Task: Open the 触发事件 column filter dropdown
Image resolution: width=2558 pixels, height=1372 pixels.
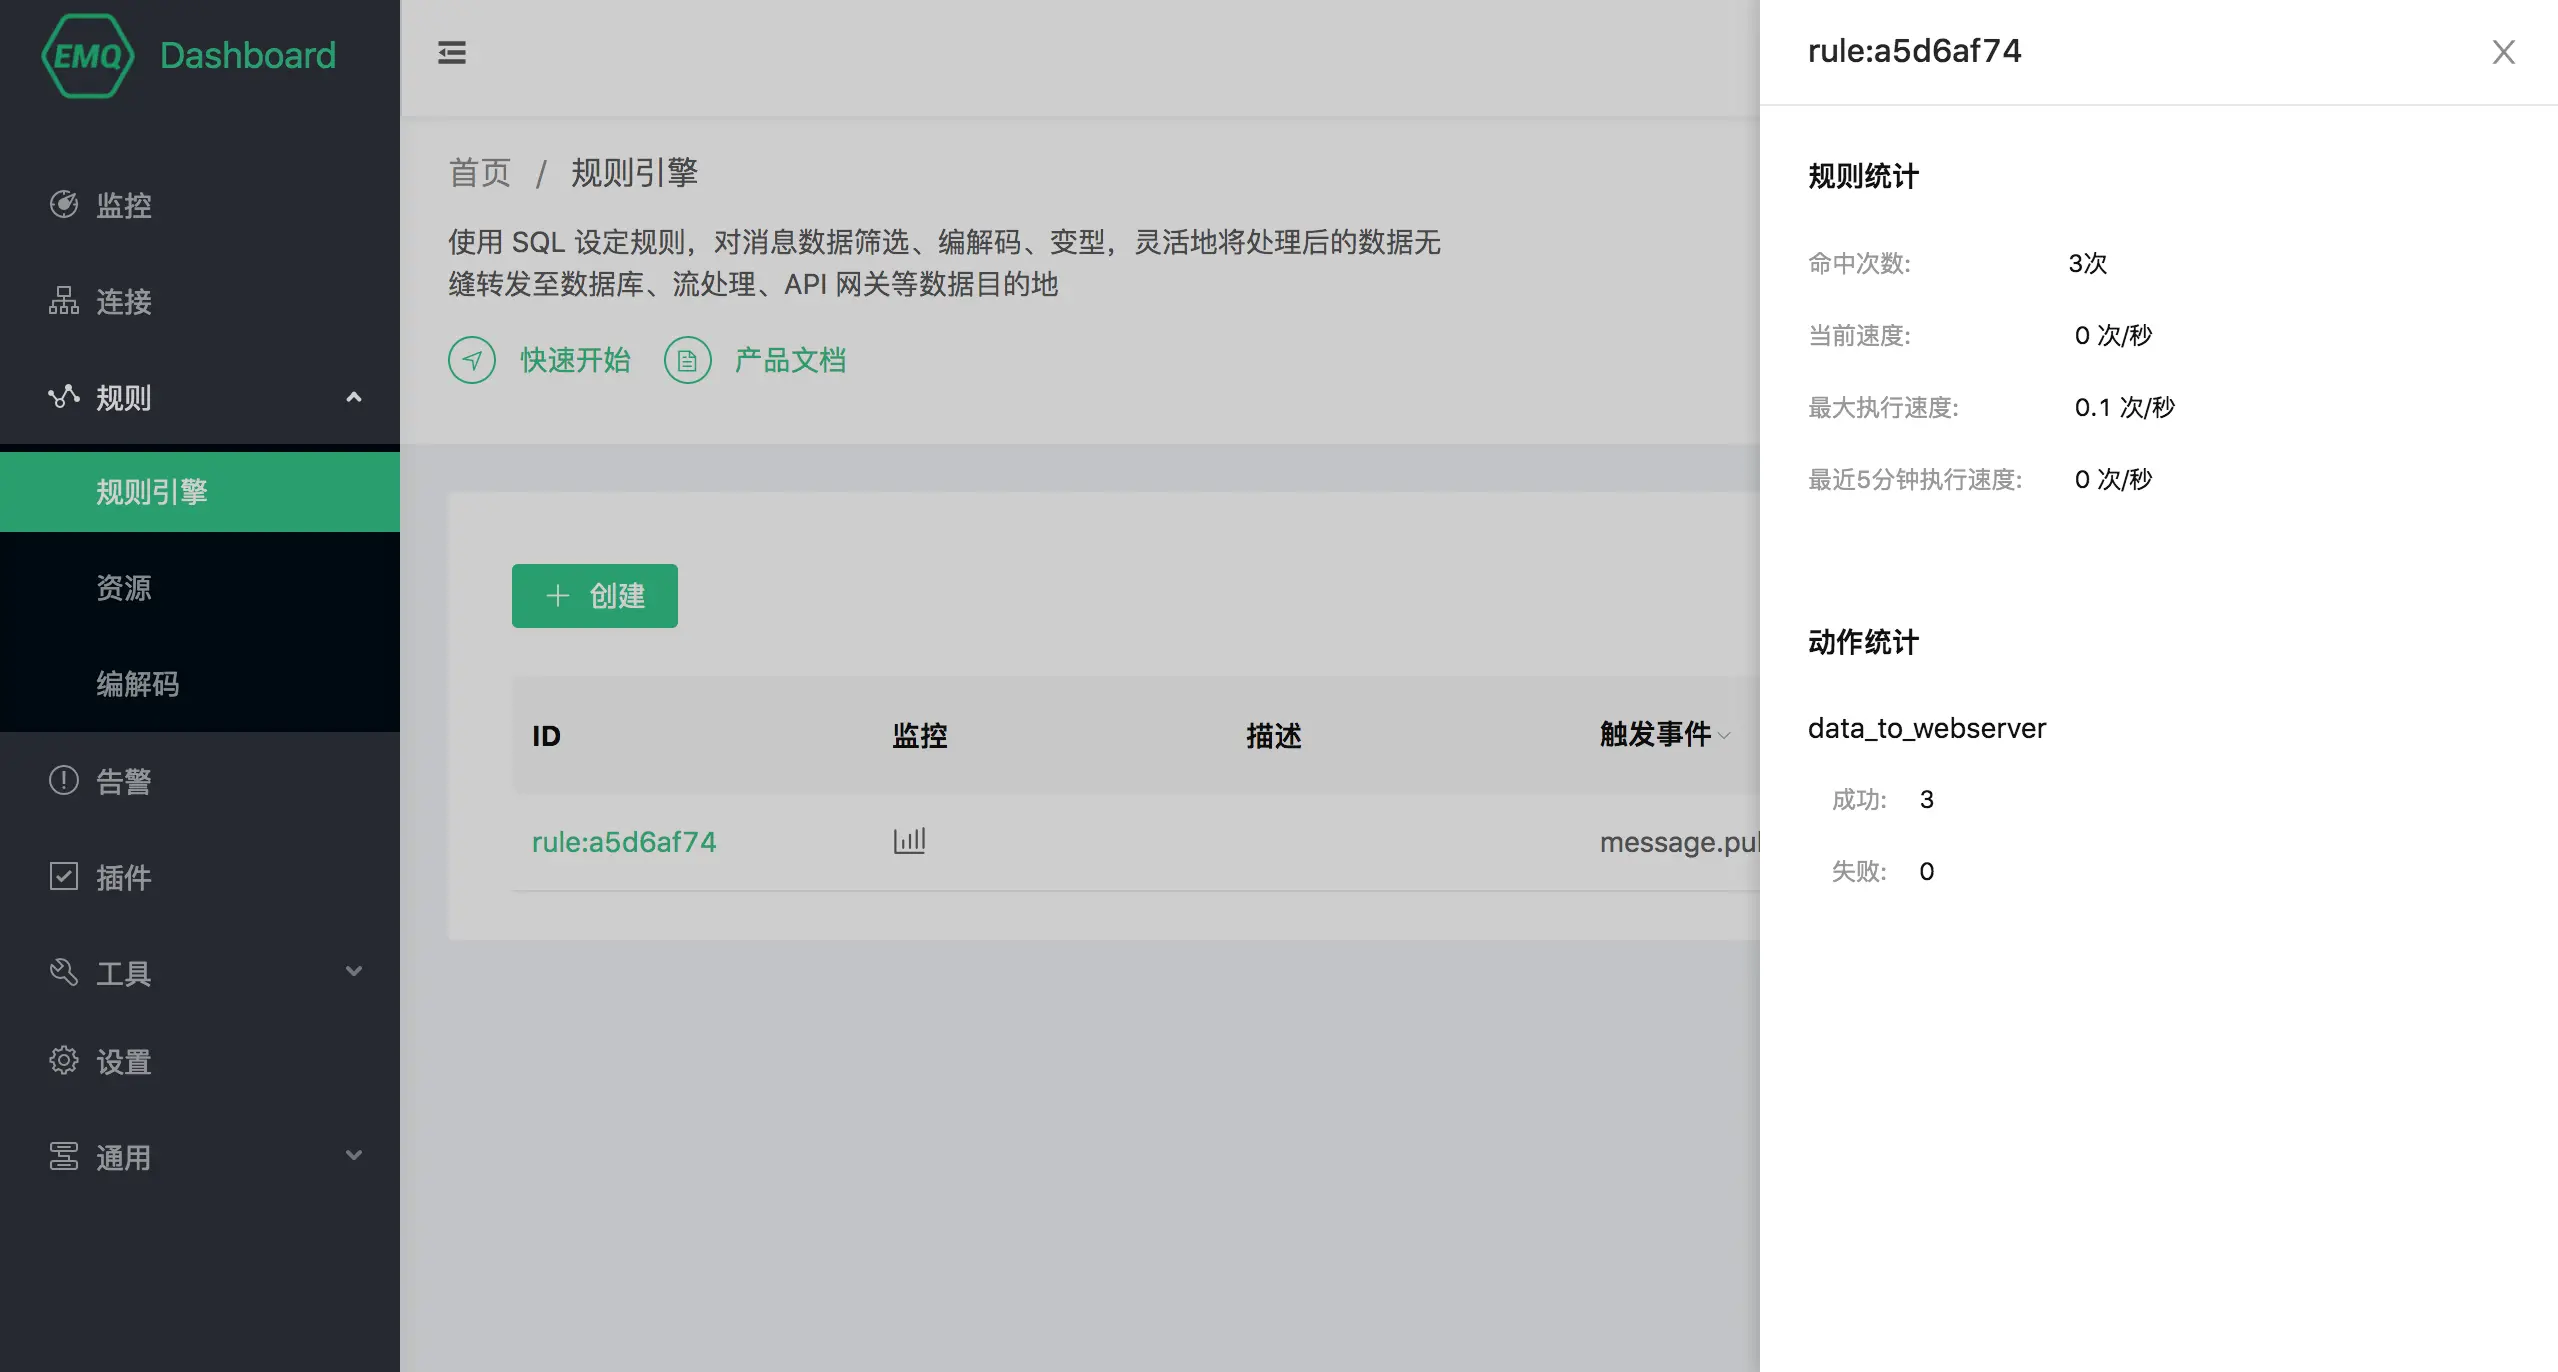Action: coord(1724,735)
